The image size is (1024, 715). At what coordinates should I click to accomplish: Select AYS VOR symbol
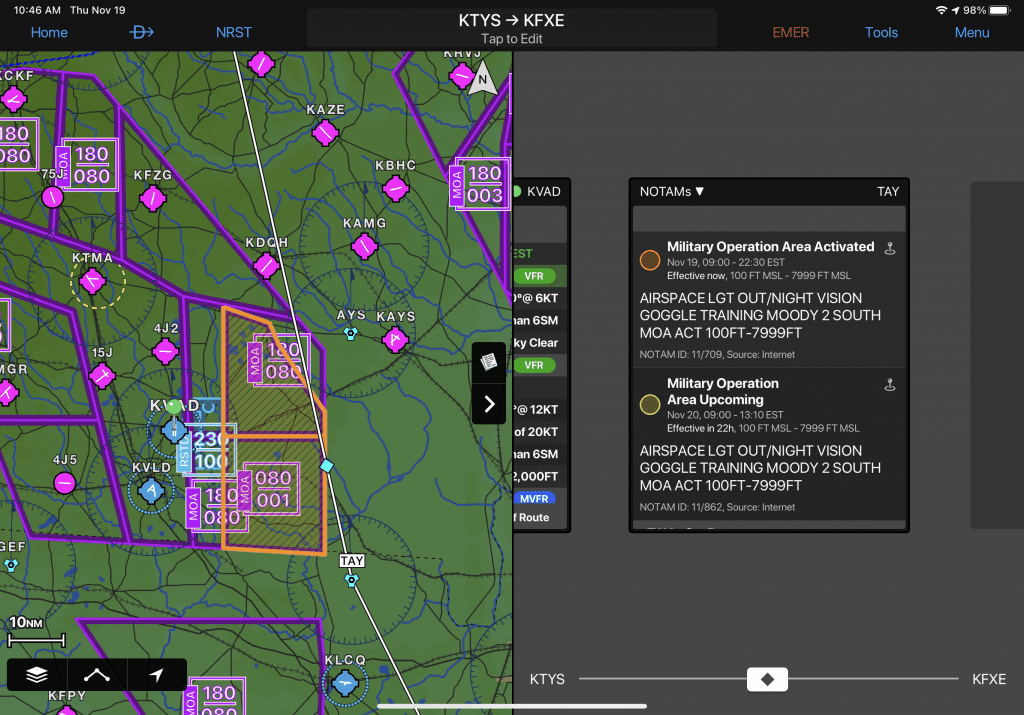tap(351, 334)
